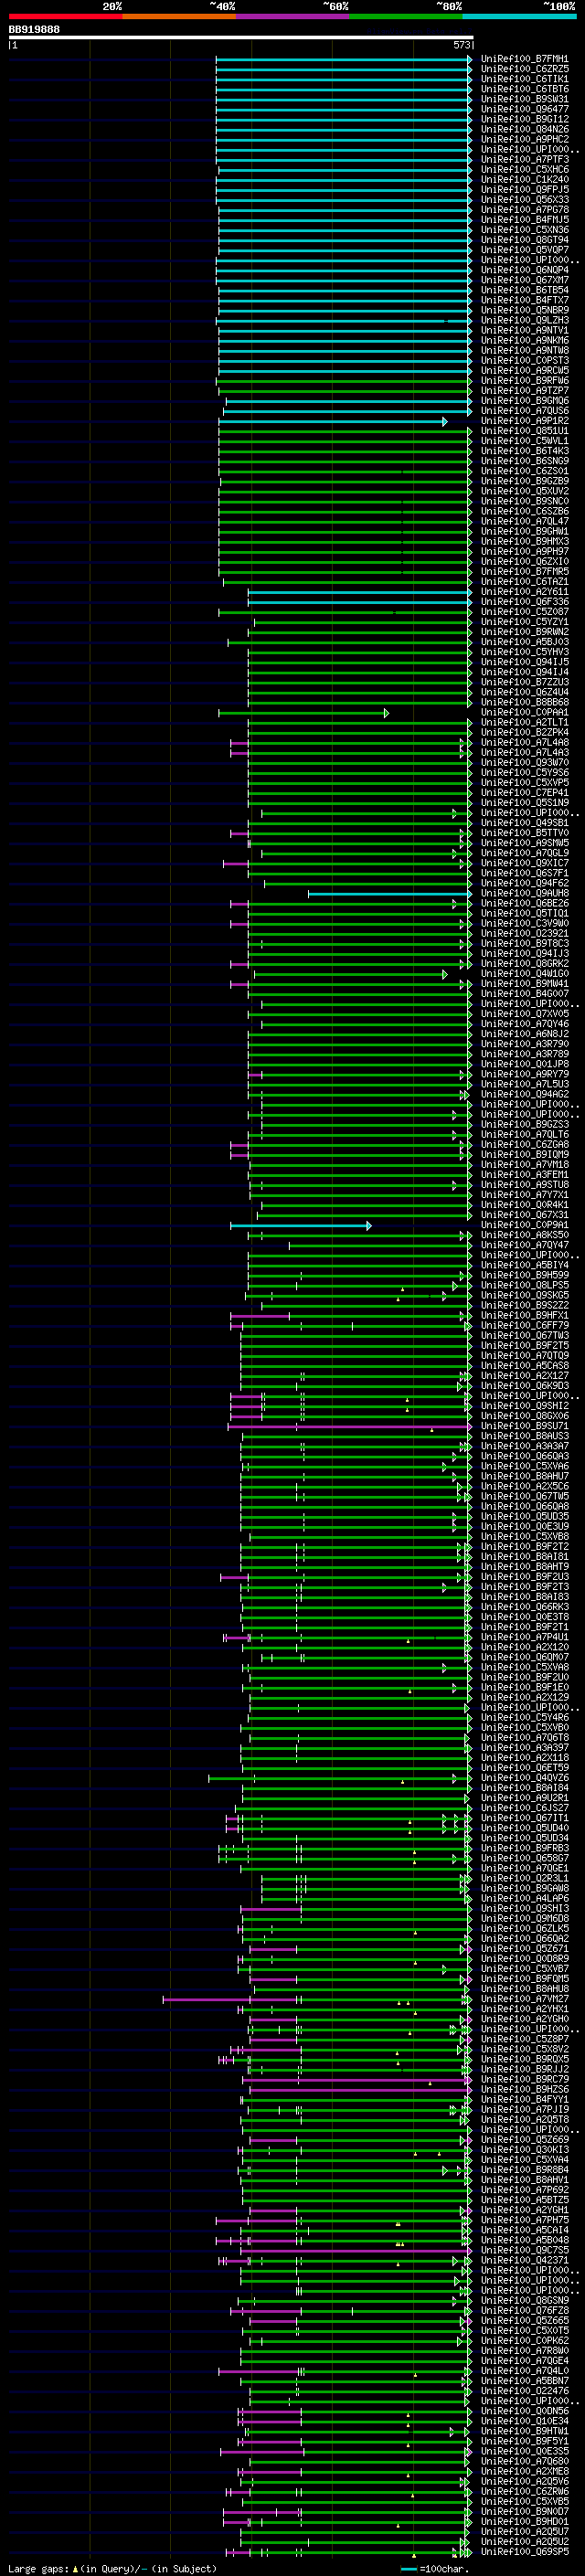
Task: Click the cyan ~100% identity legend segment
Action: click(x=520, y=16)
